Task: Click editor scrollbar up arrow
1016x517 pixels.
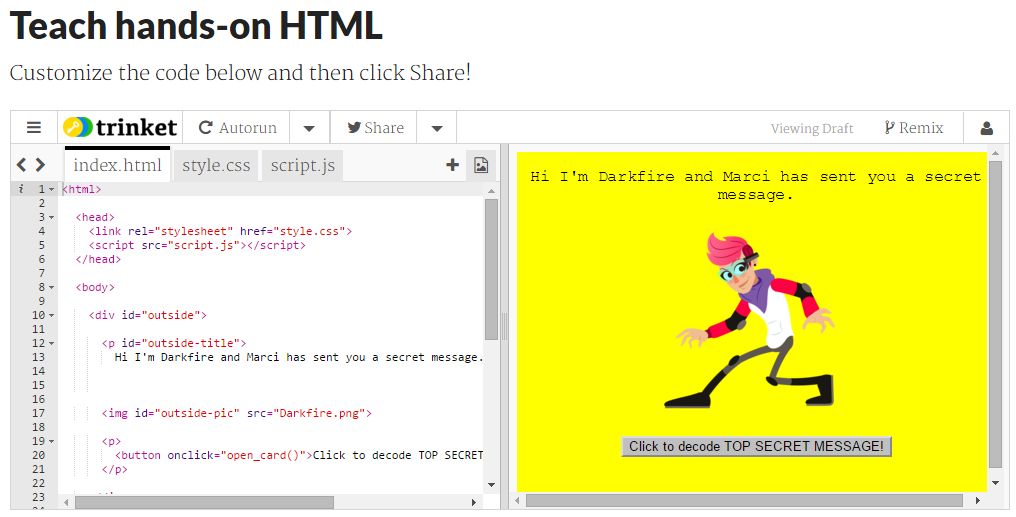Action: click(491, 190)
